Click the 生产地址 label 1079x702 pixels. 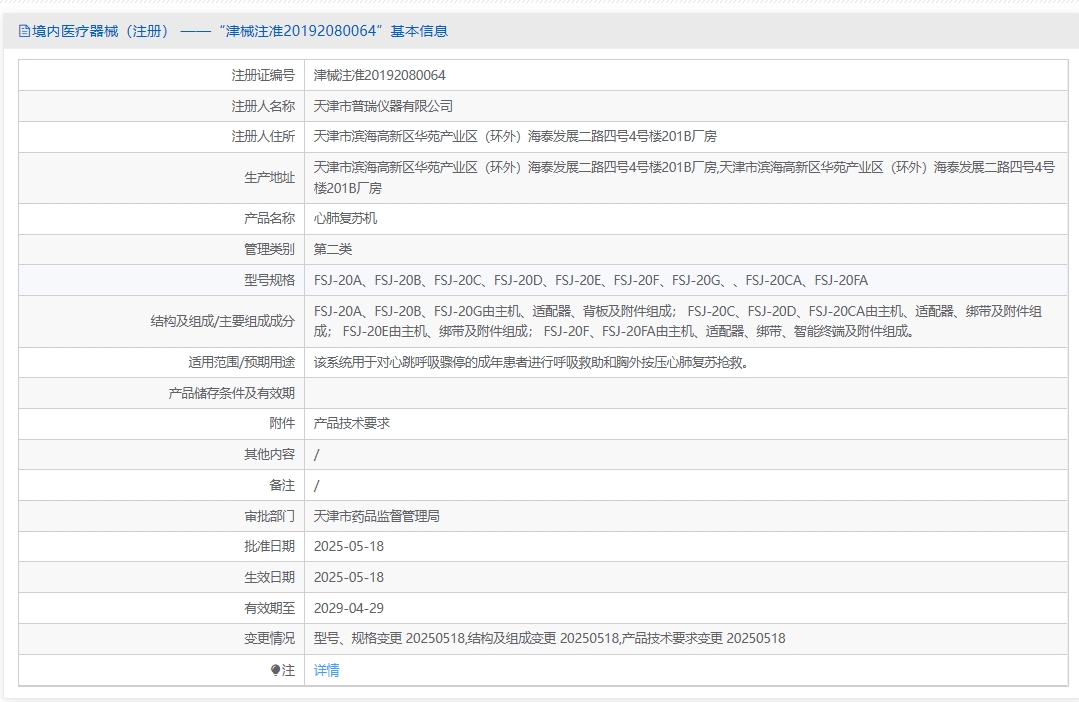coord(269,178)
